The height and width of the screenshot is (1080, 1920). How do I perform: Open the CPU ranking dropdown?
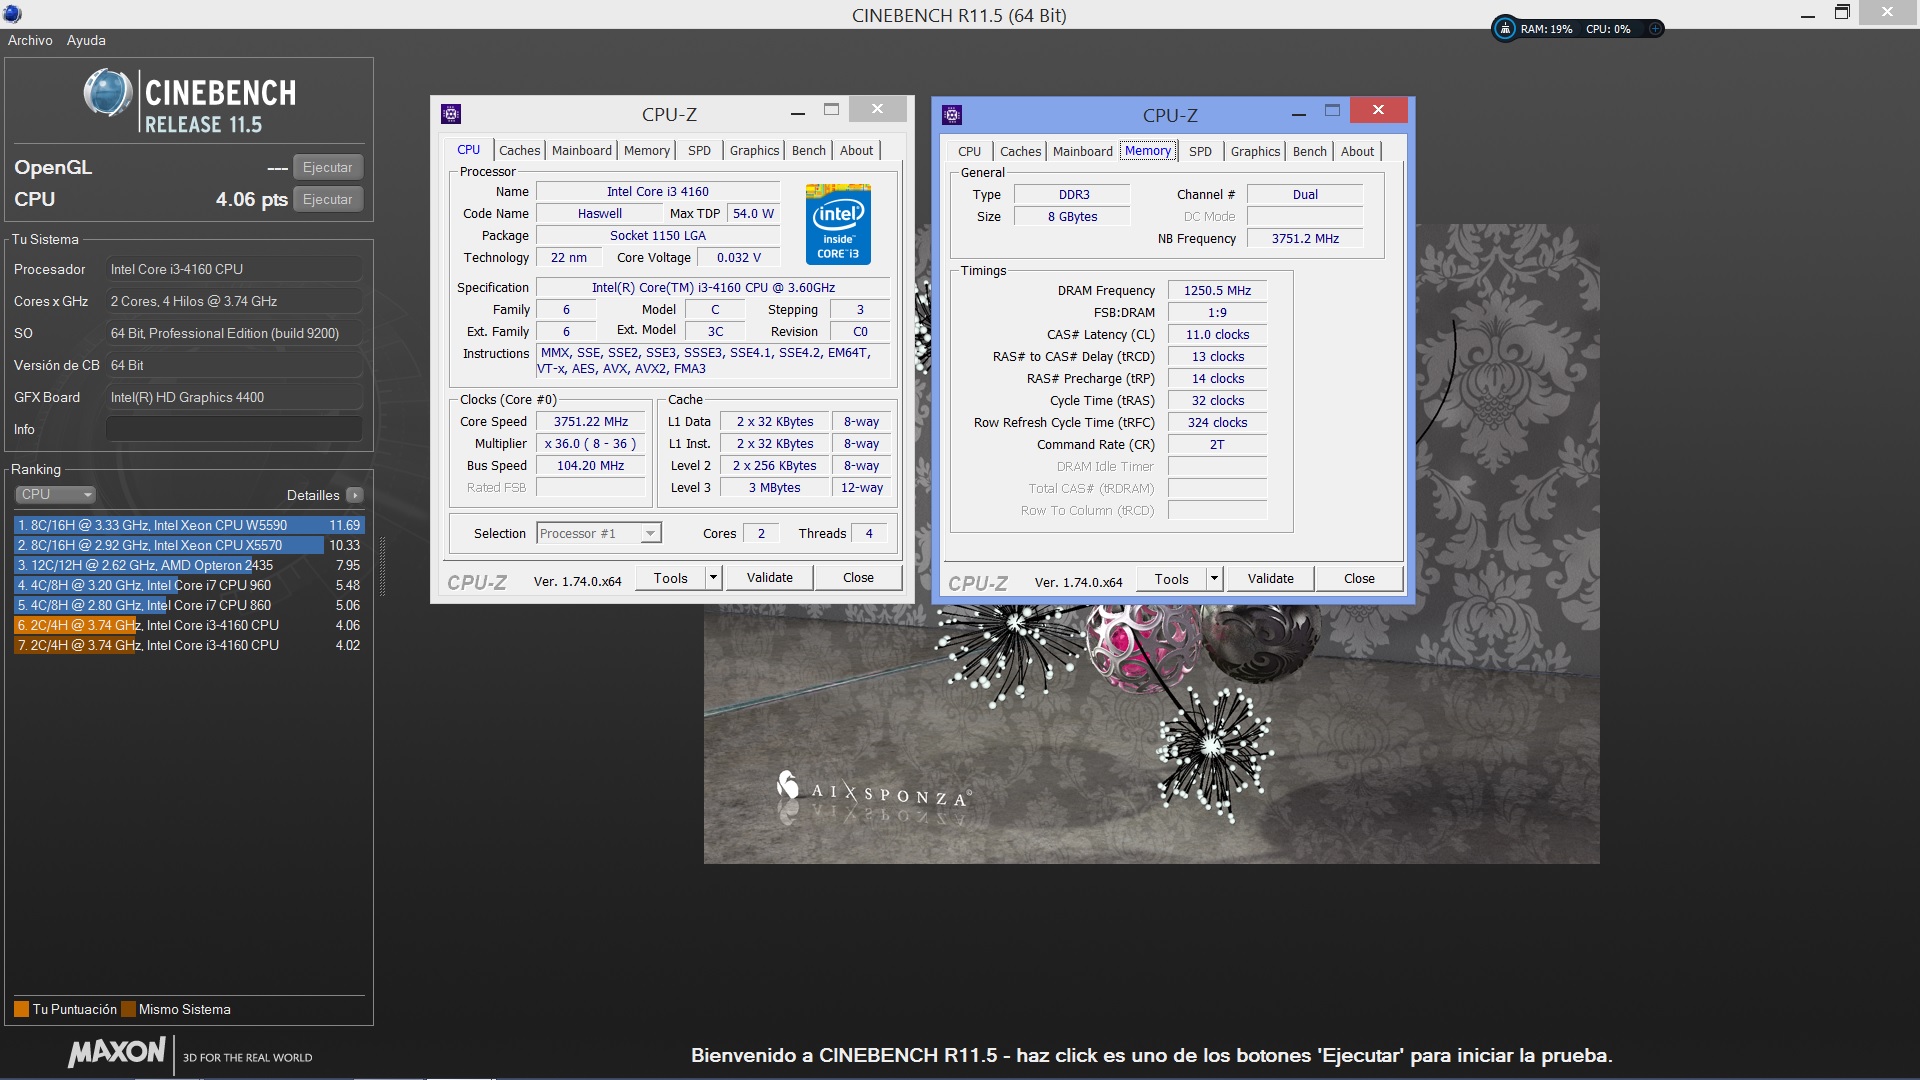(55, 494)
